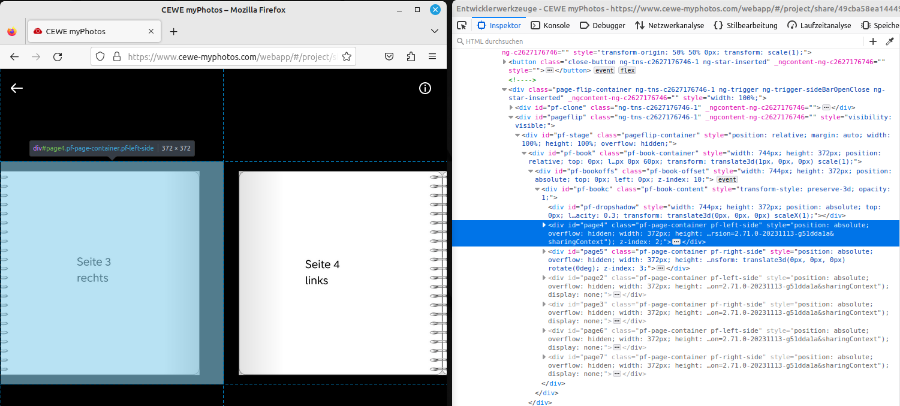Expand the page7 div node
The width and height of the screenshot is (900, 406).
(x=544, y=357)
